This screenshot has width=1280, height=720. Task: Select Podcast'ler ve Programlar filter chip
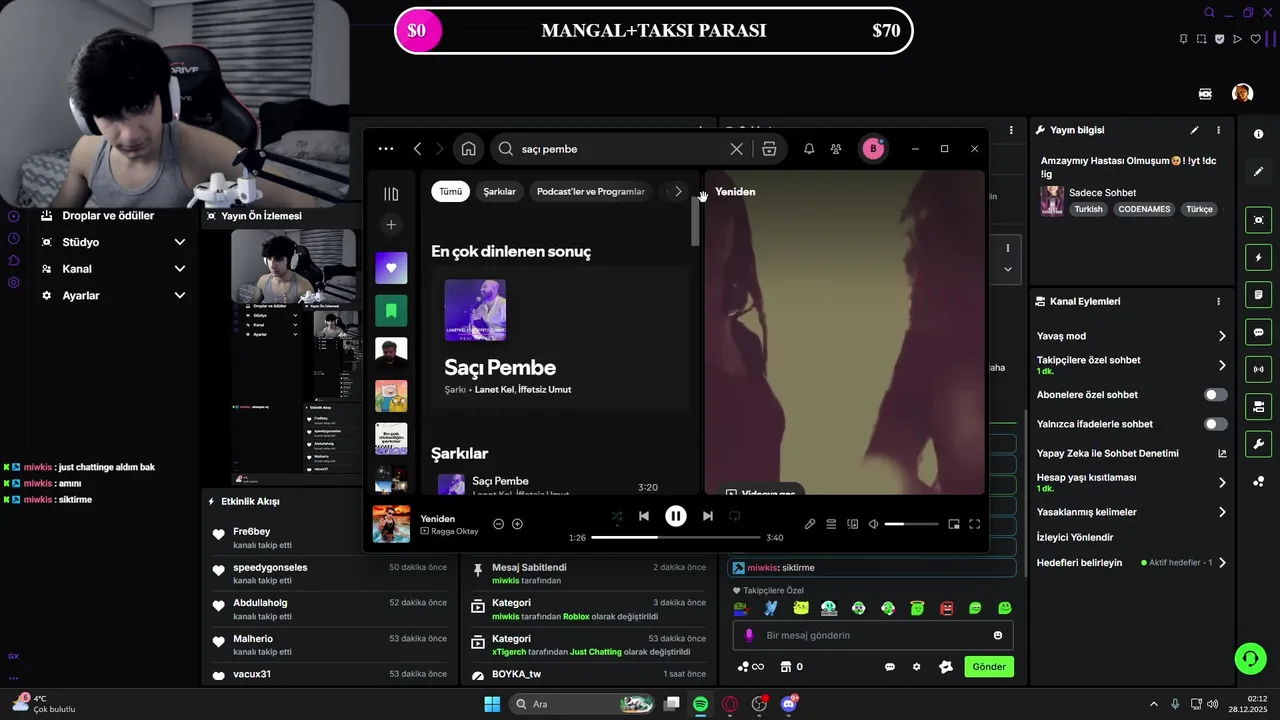tap(591, 191)
